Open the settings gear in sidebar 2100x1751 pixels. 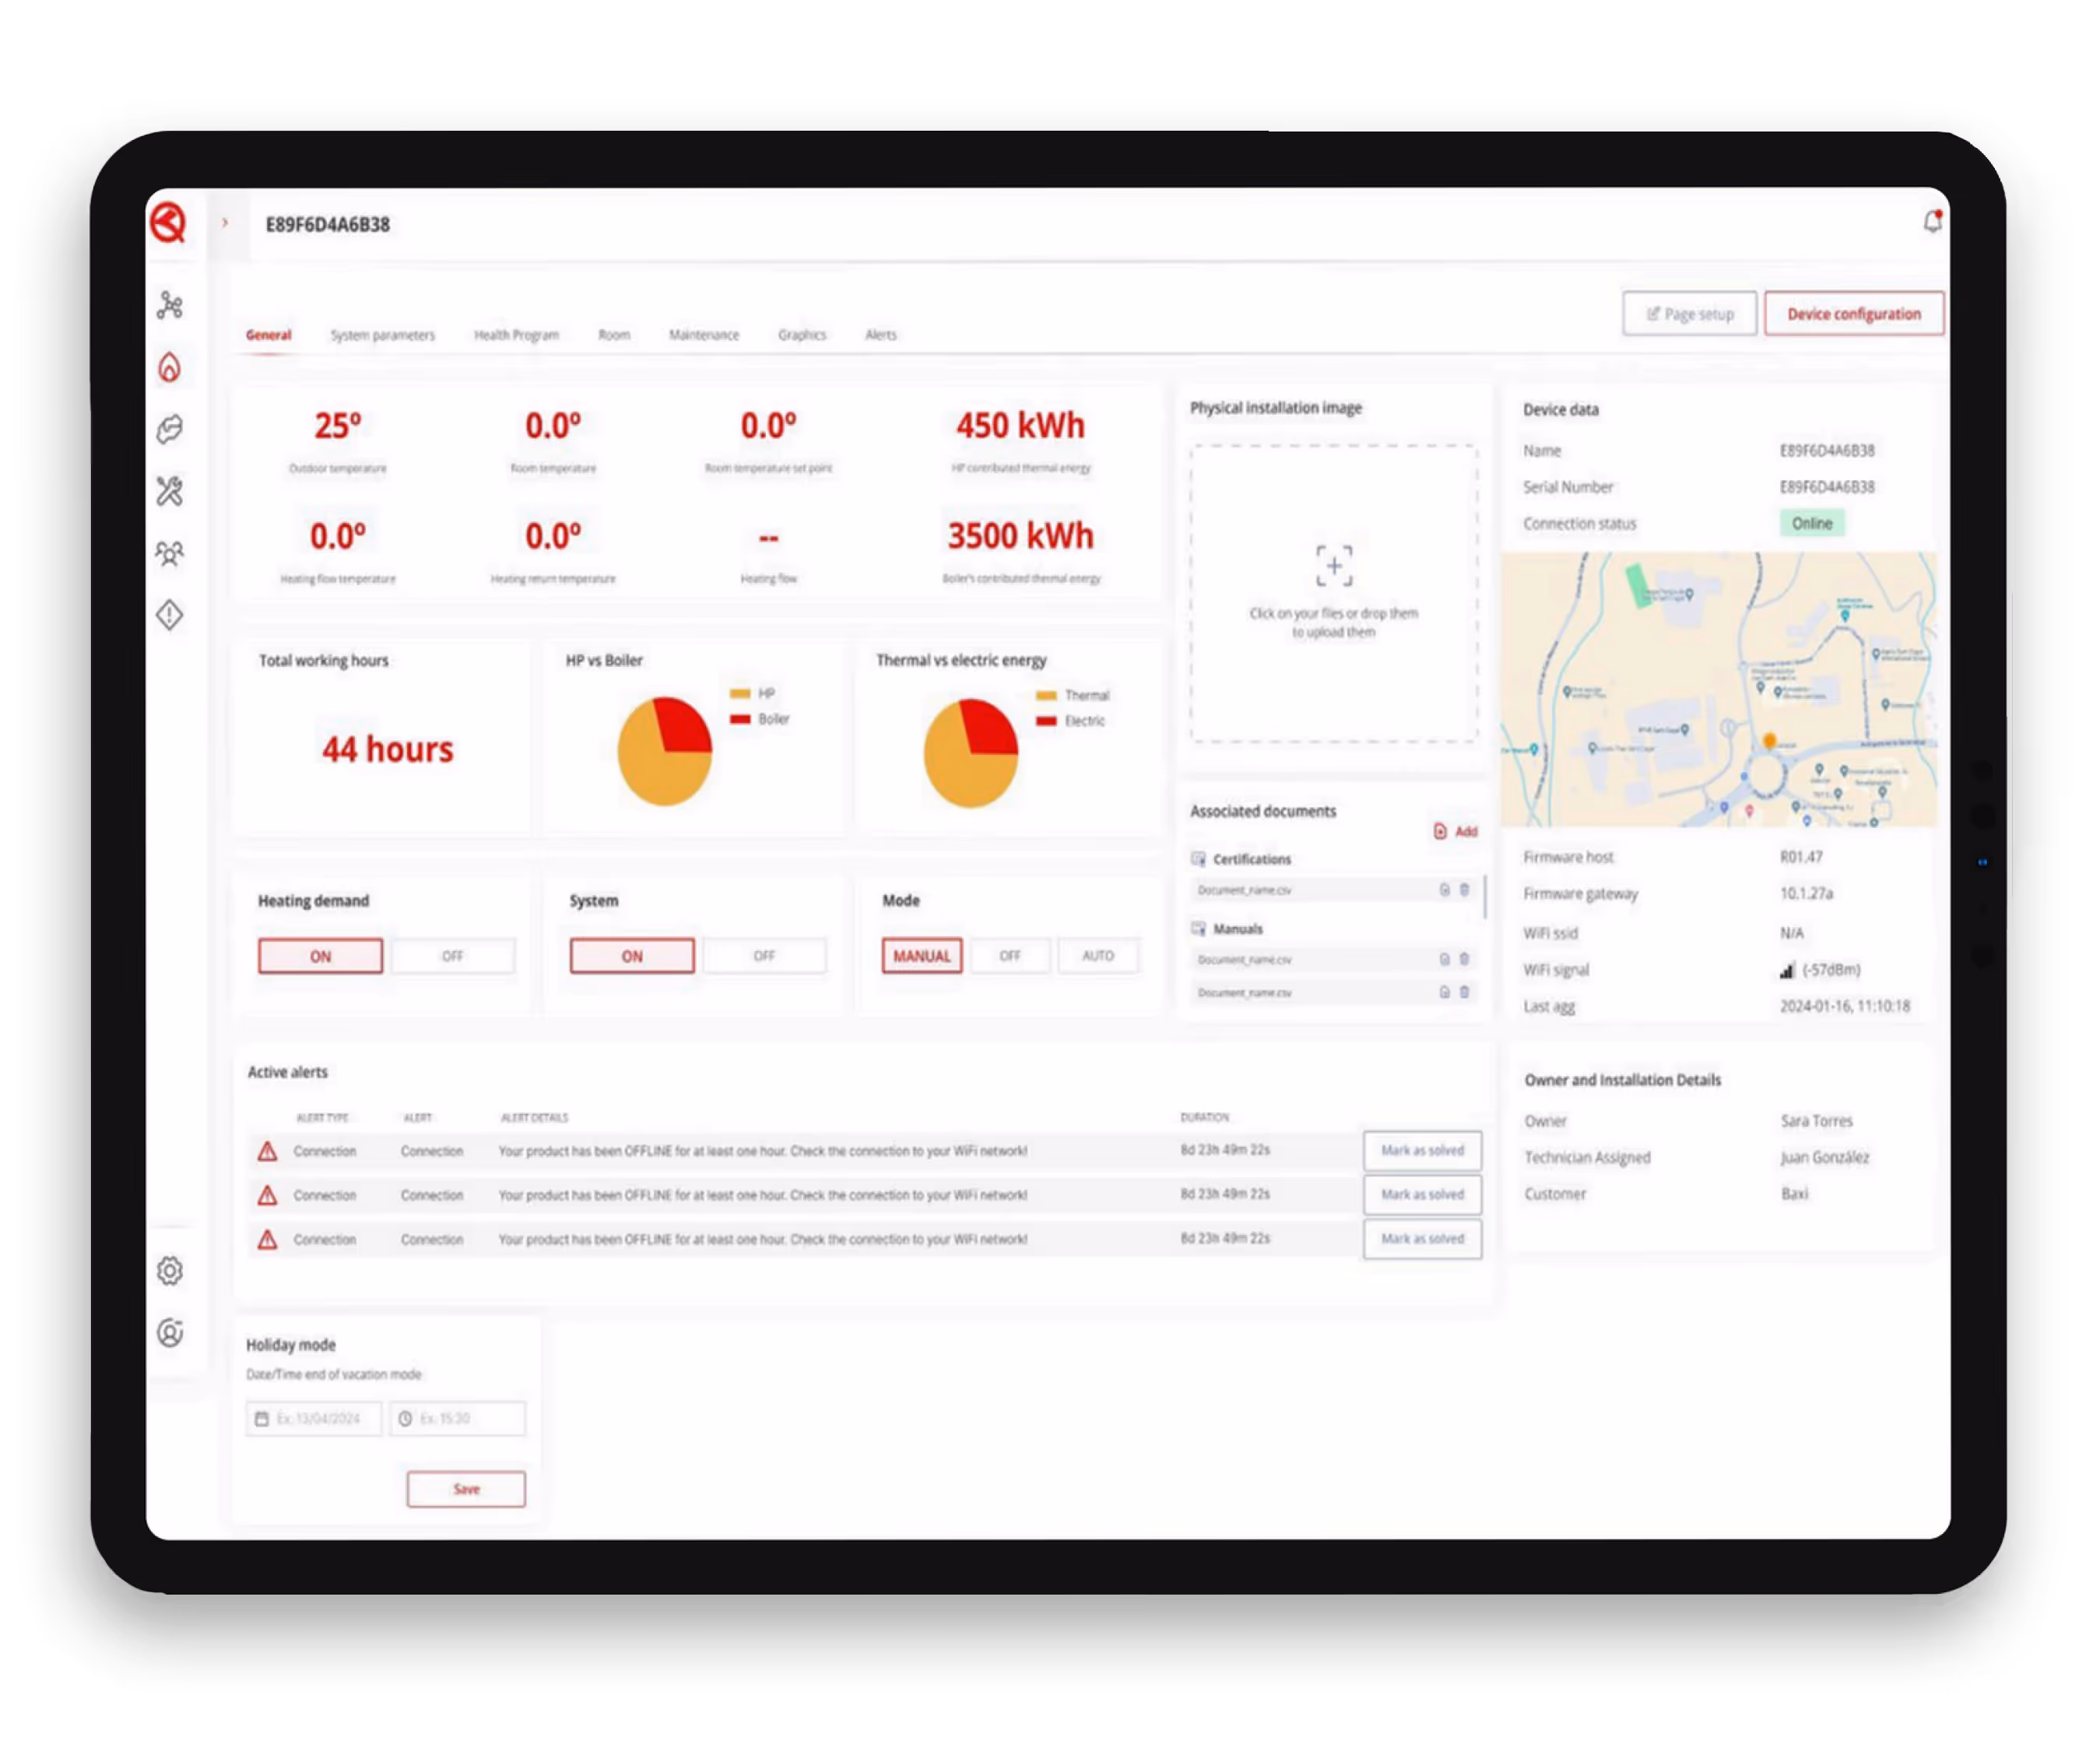[170, 1271]
